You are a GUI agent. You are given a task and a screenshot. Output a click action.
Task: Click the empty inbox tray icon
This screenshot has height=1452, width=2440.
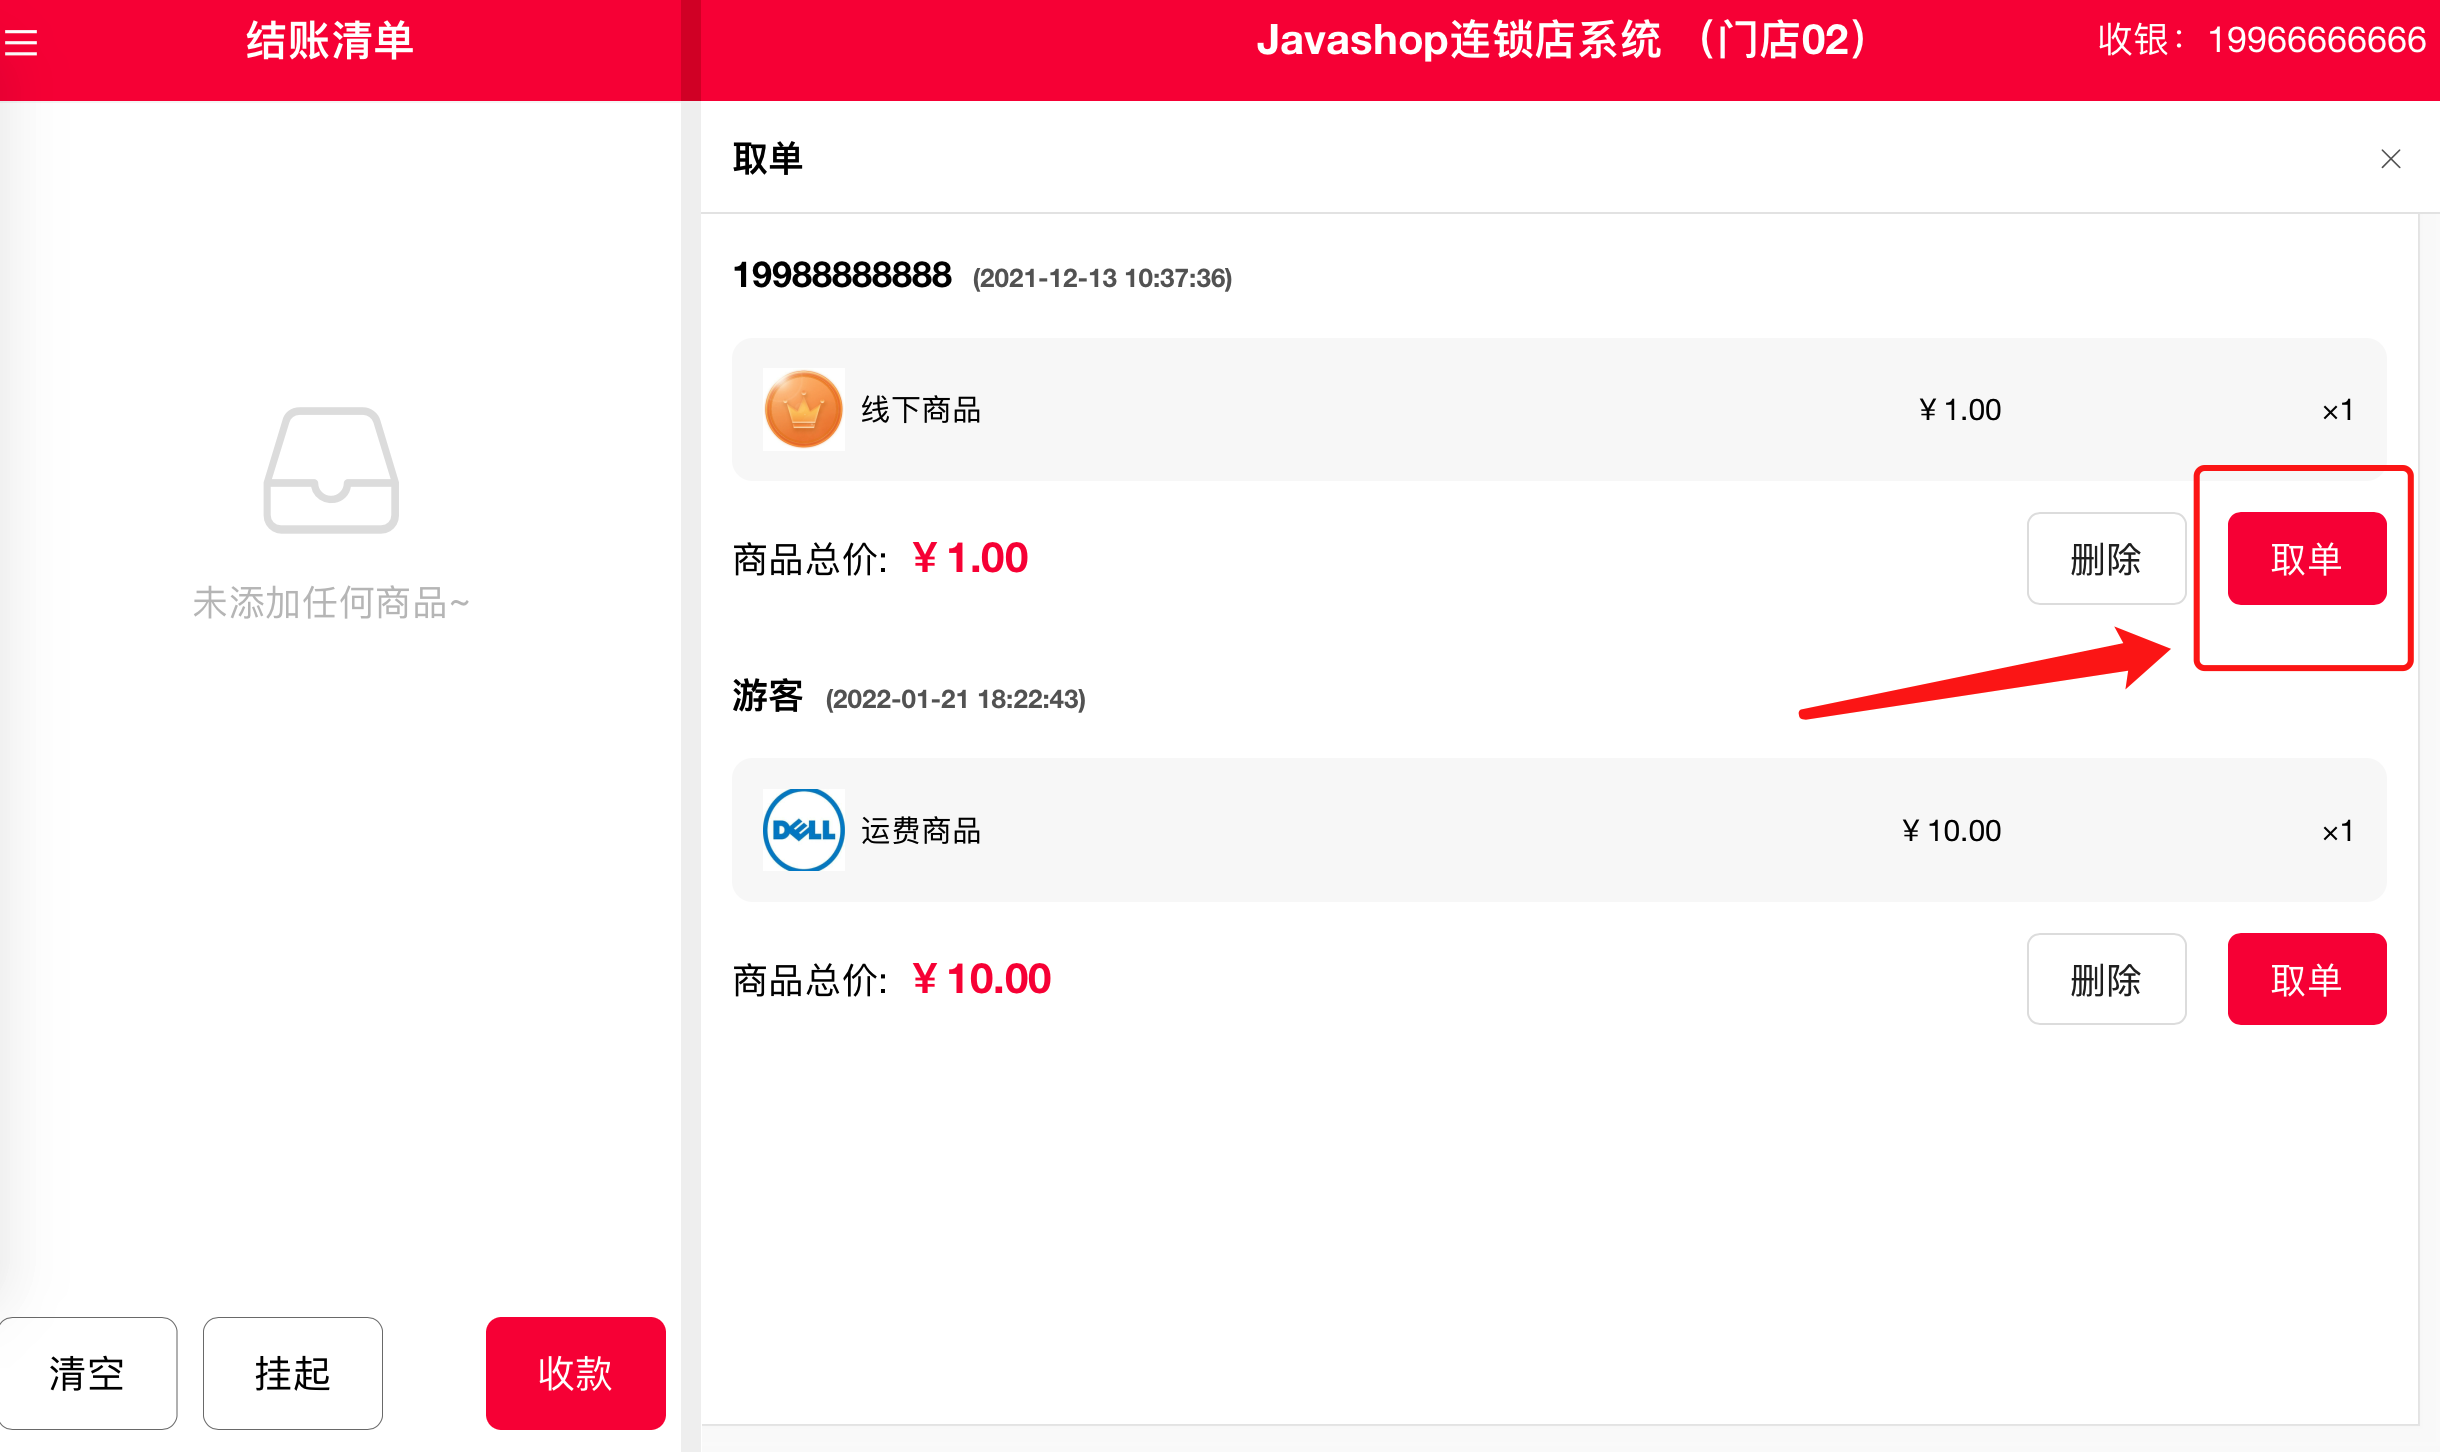point(331,470)
